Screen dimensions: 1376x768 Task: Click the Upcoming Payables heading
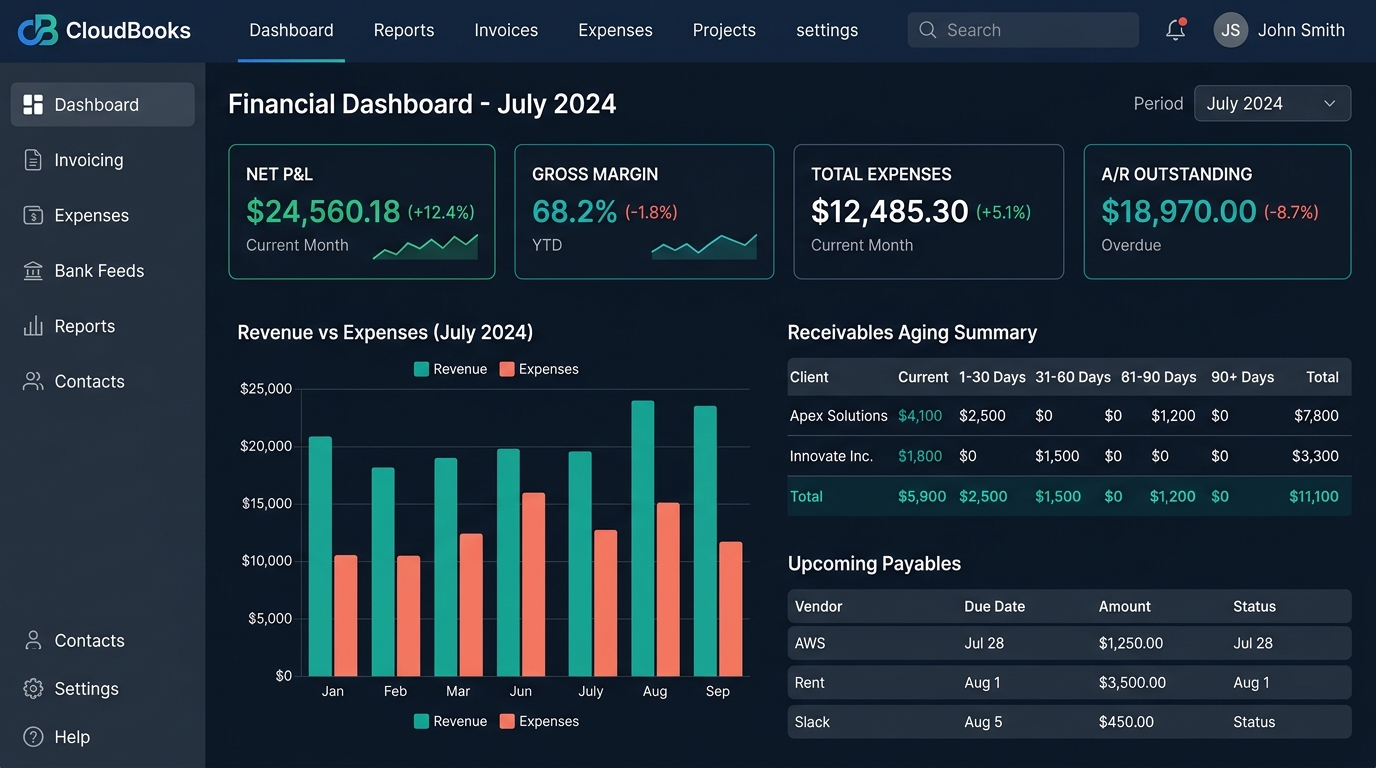coord(874,564)
